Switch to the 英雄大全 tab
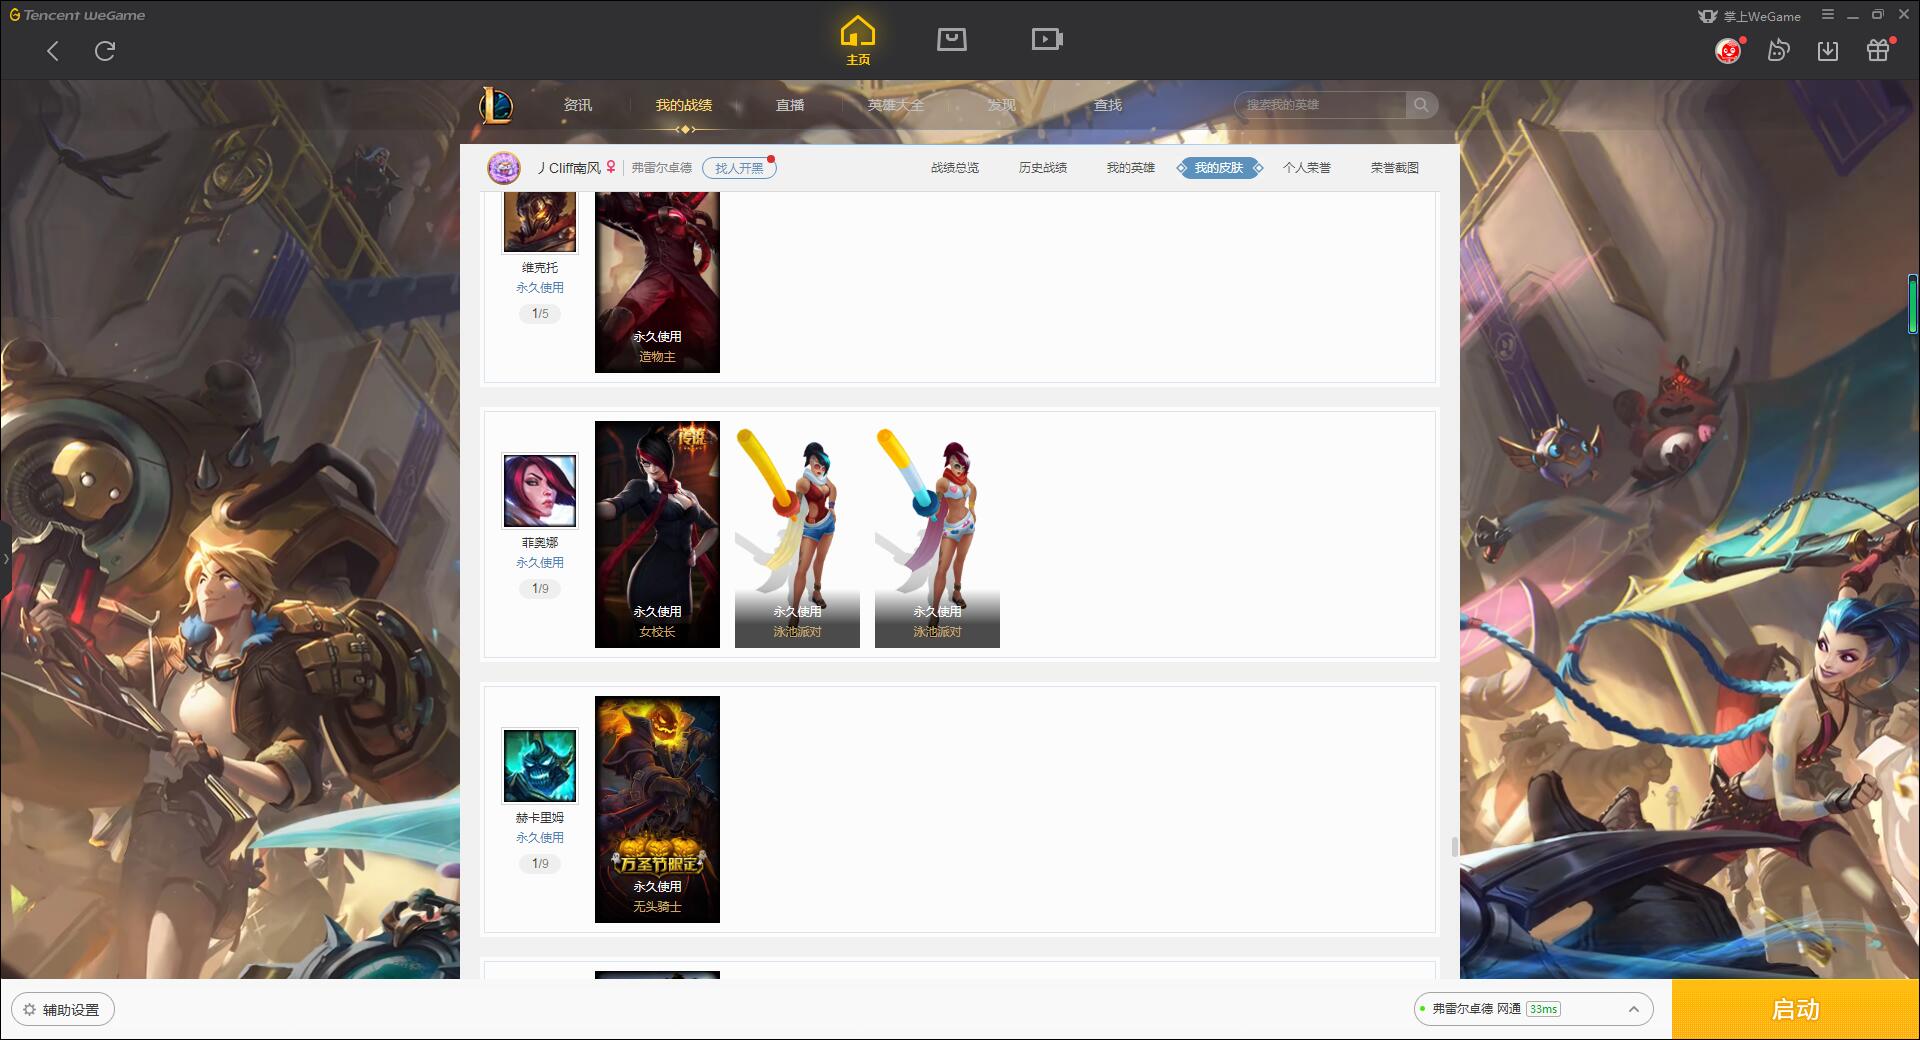The width and height of the screenshot is (1920, 1040). point(896,105)
